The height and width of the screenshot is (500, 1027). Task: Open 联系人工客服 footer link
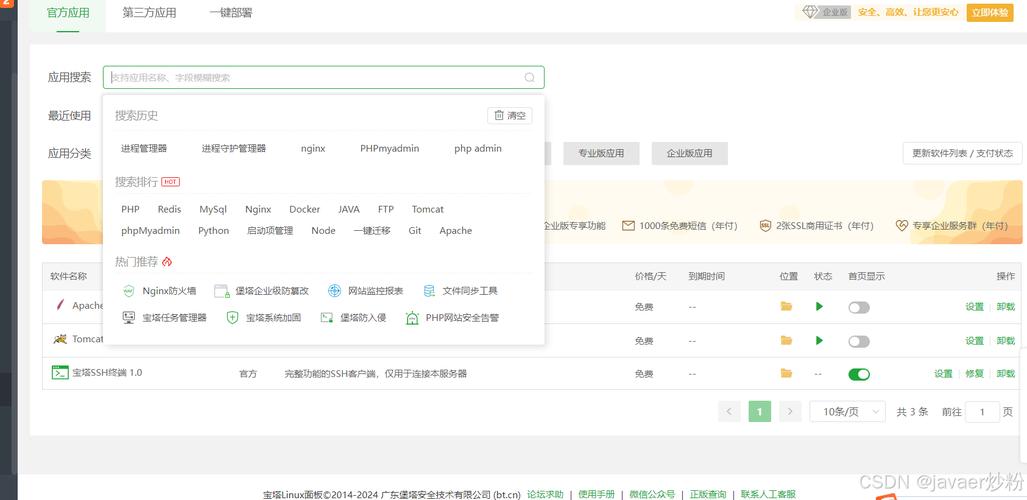click(x=768, y=494)
